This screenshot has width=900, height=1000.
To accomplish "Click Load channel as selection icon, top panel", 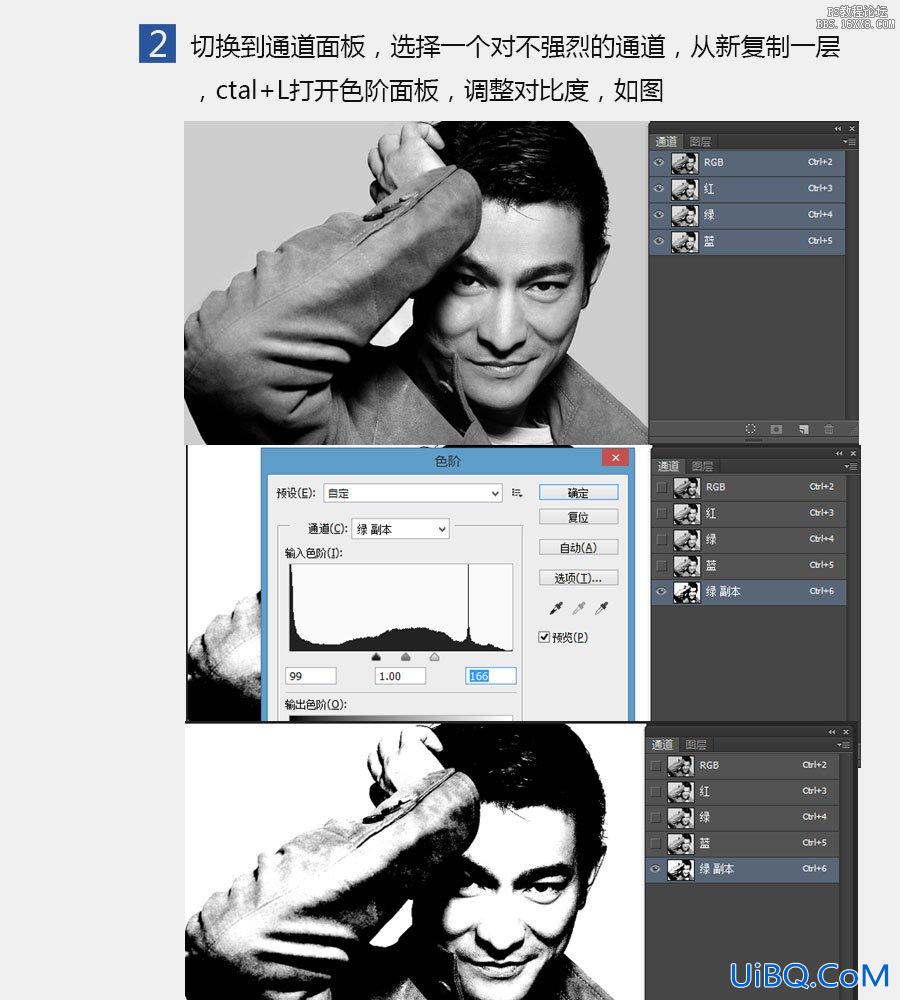I will coord(750,429).
